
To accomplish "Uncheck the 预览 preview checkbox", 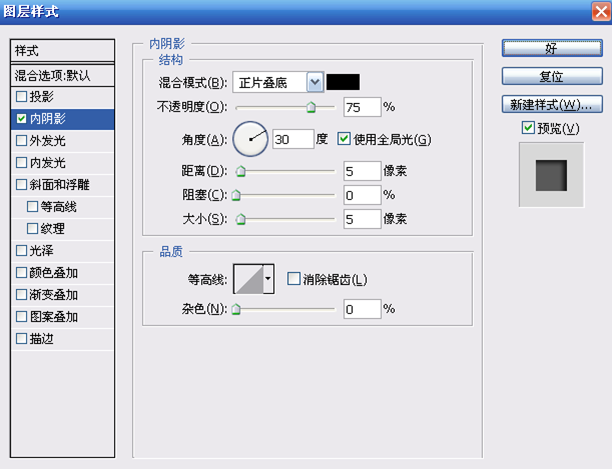I will [528, 128].
